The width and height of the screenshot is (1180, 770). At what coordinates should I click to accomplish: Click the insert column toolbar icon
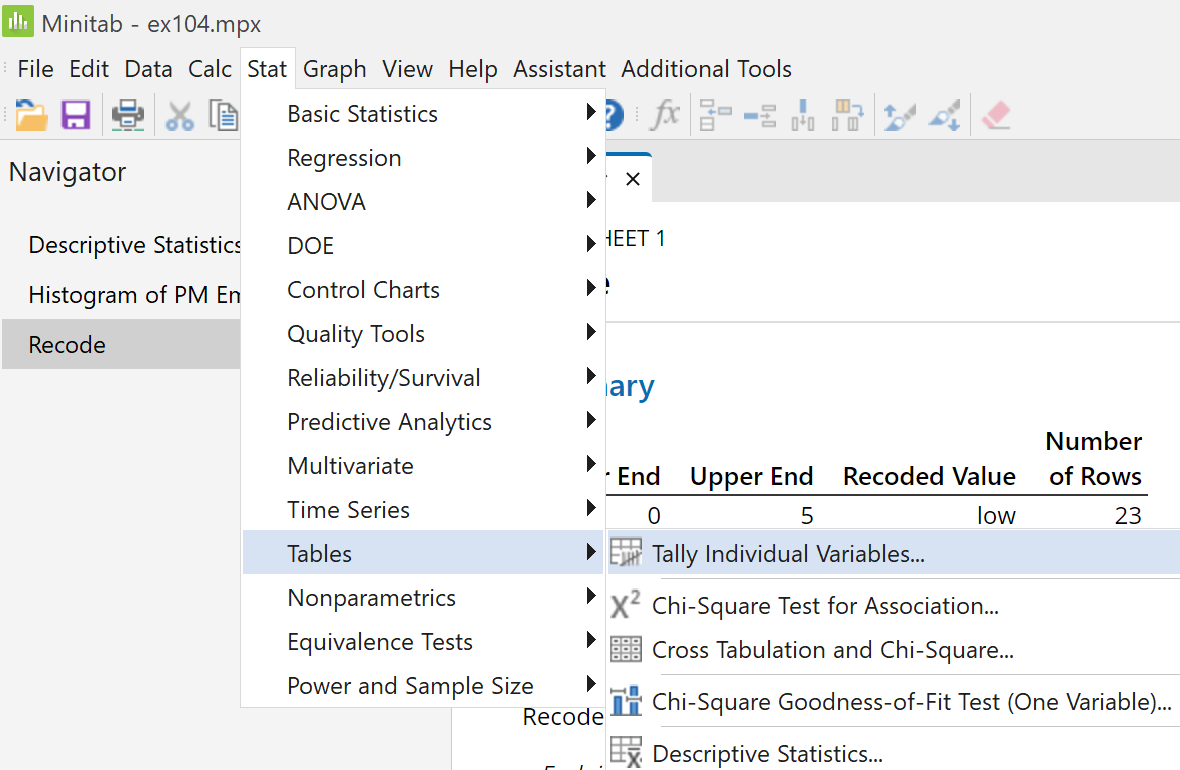tap(803, 115)
